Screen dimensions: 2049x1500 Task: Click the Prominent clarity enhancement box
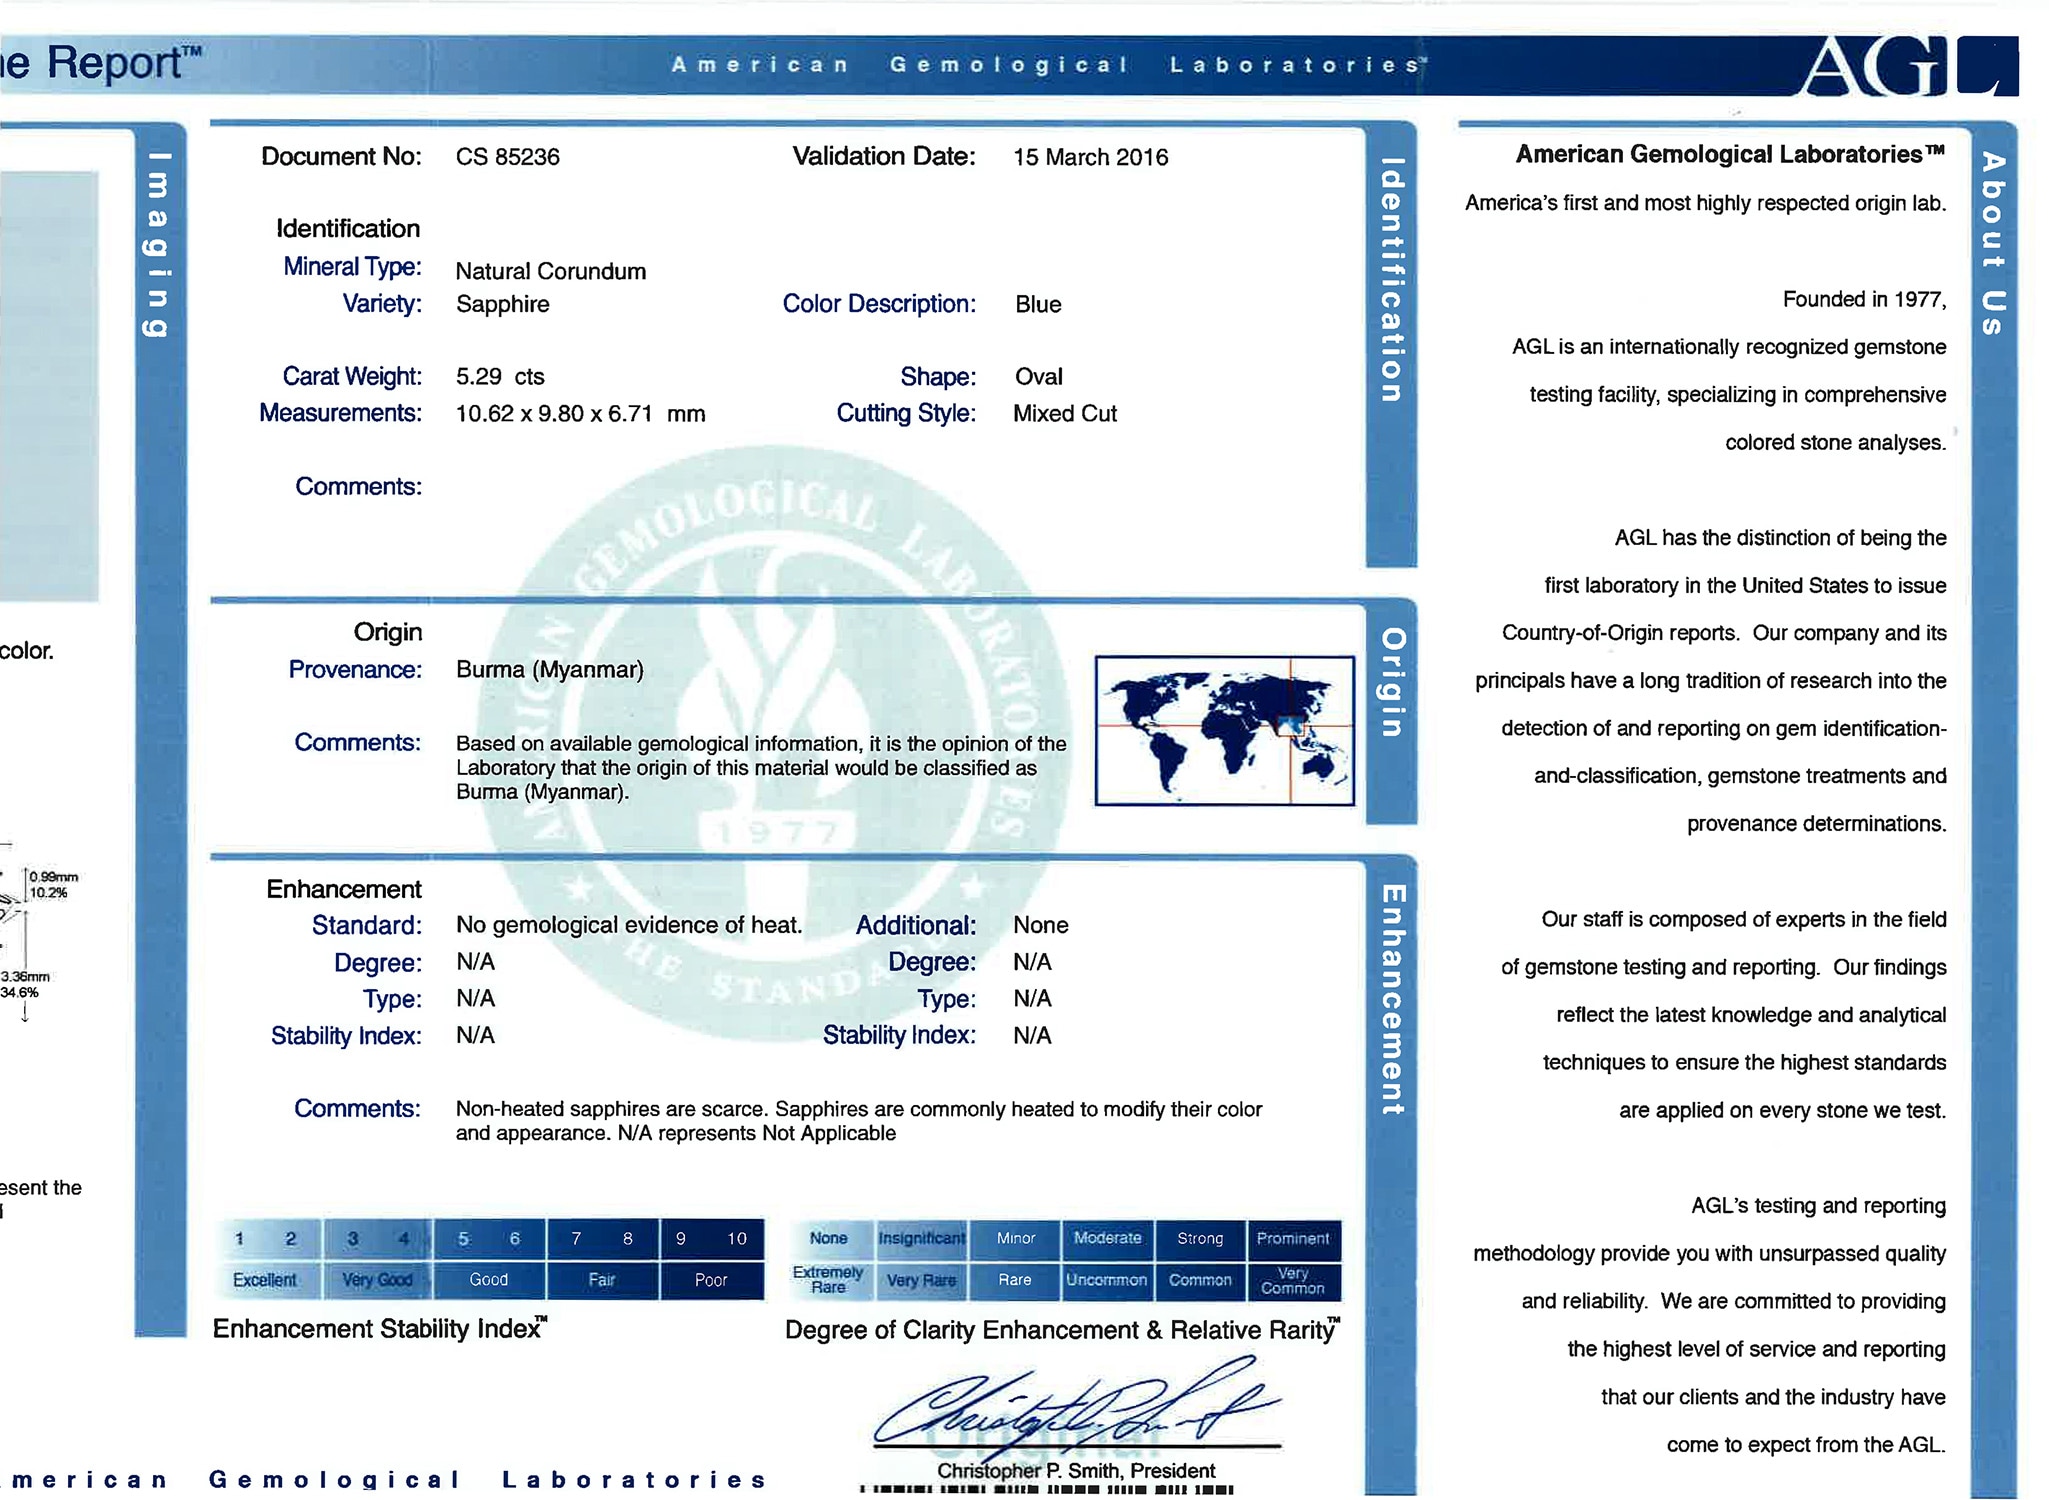(1293, 1239)
